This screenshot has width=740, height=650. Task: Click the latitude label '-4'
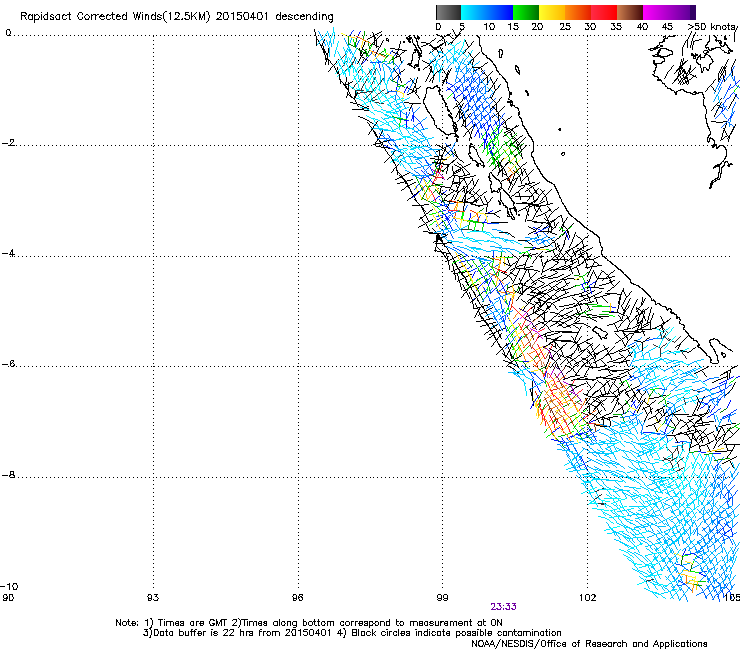pyautogui.click(x=8, y=253)
